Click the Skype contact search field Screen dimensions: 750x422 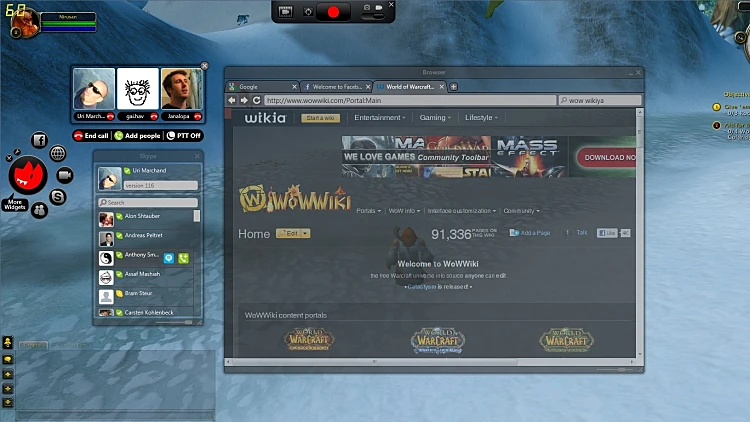[150, 202]
